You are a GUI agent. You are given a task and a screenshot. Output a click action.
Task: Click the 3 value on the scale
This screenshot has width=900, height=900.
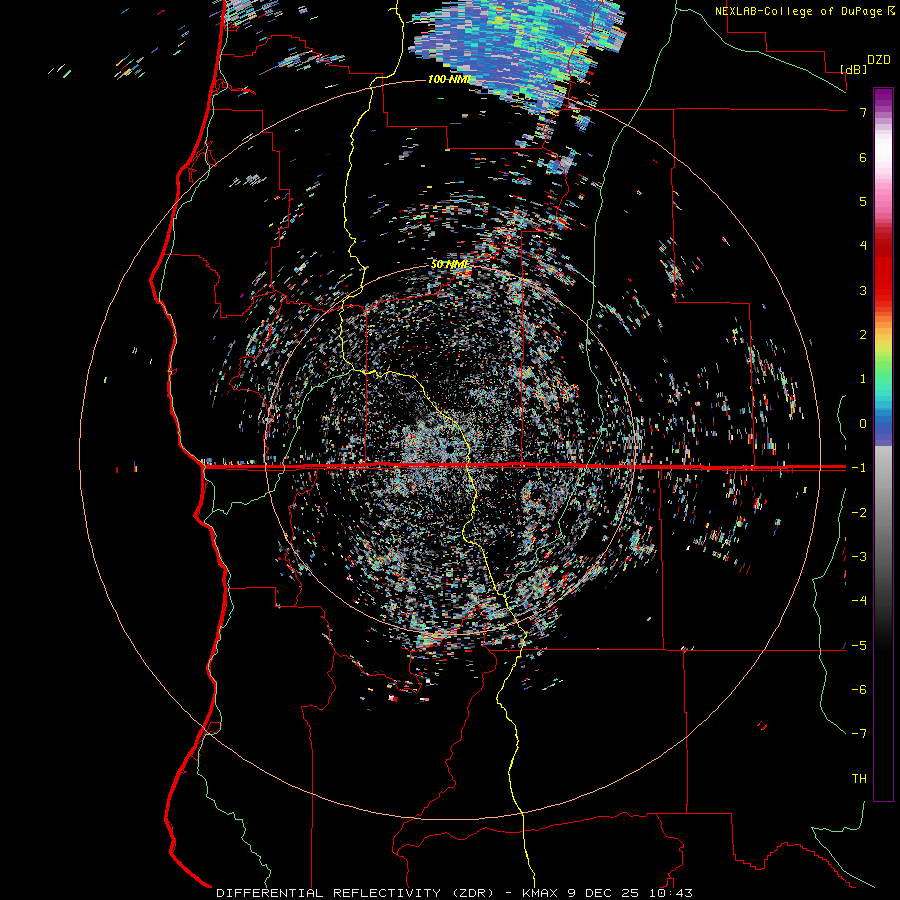pyautogui.click(x=863, y=290)
